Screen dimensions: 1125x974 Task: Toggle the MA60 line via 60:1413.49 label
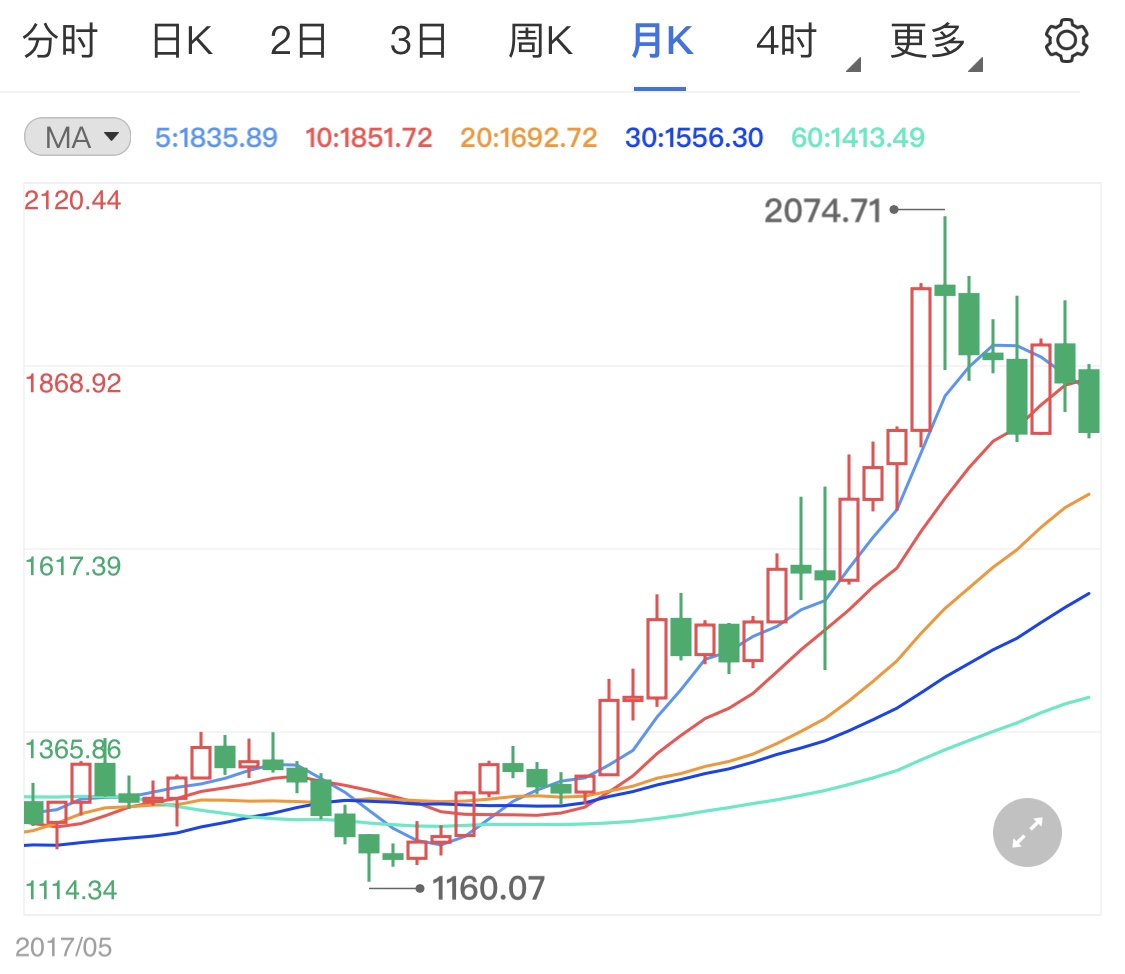point(857,138)
